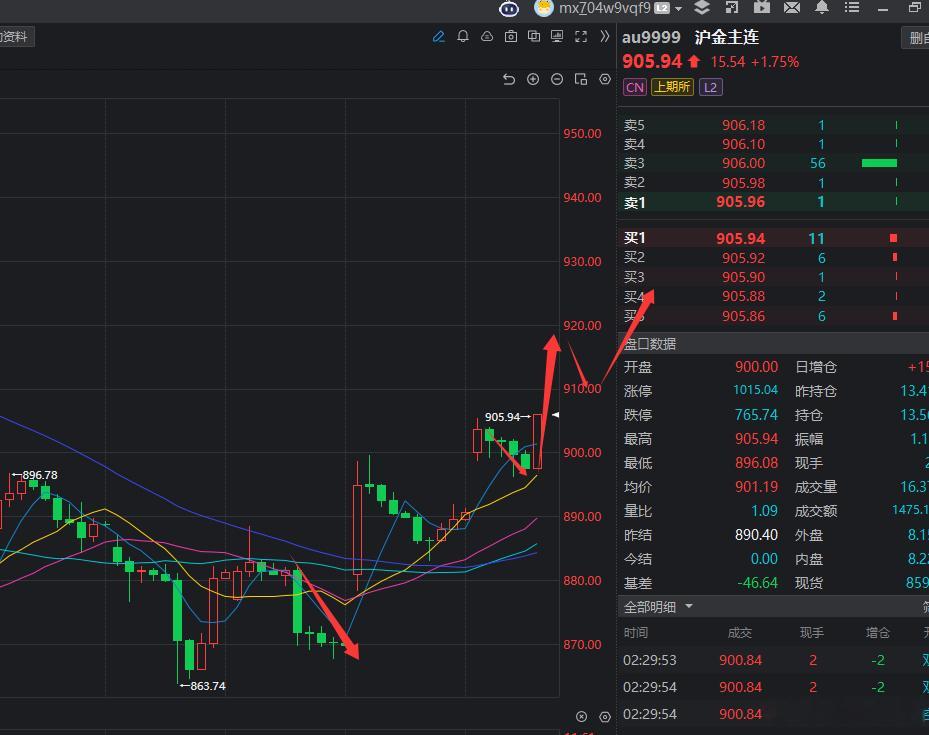
Task: Click the 开盘 900.00 value
Action: (757, 367)
